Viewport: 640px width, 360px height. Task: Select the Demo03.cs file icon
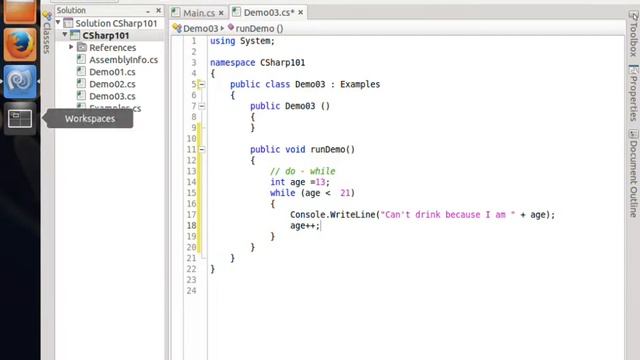81,96
